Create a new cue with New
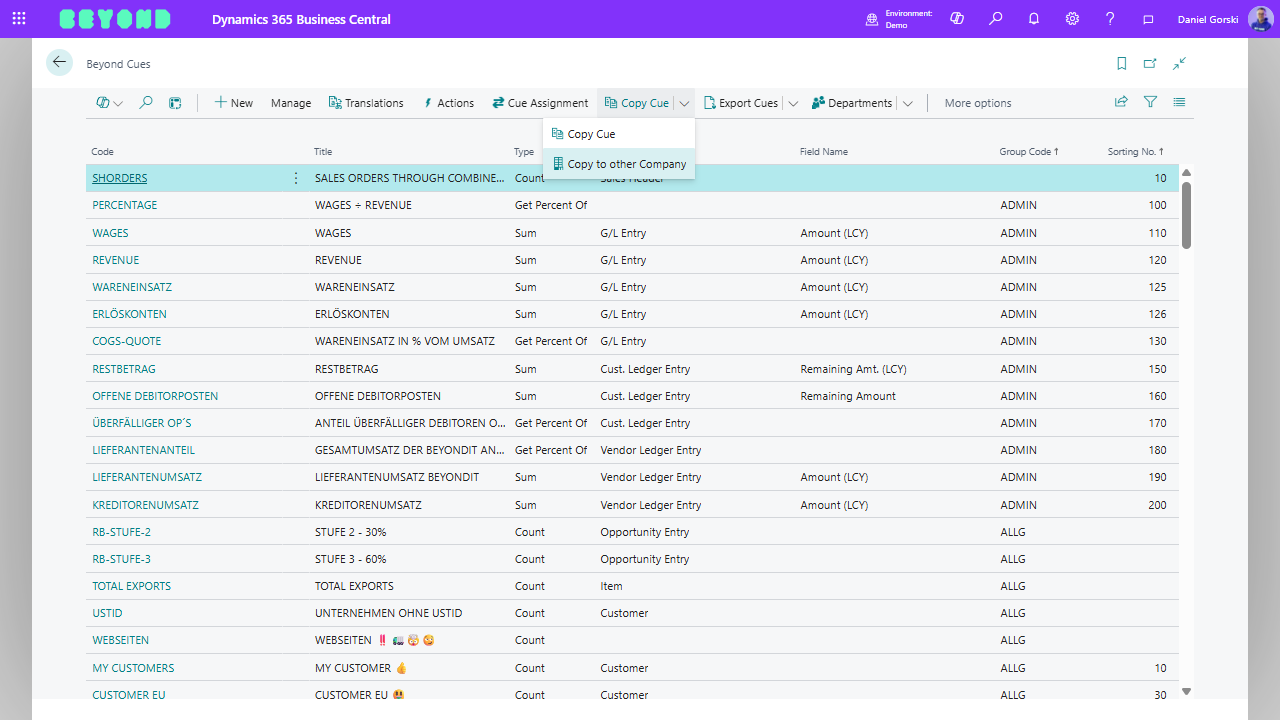The width and height of the screenshot is (1280, 720). click(233, 102)
